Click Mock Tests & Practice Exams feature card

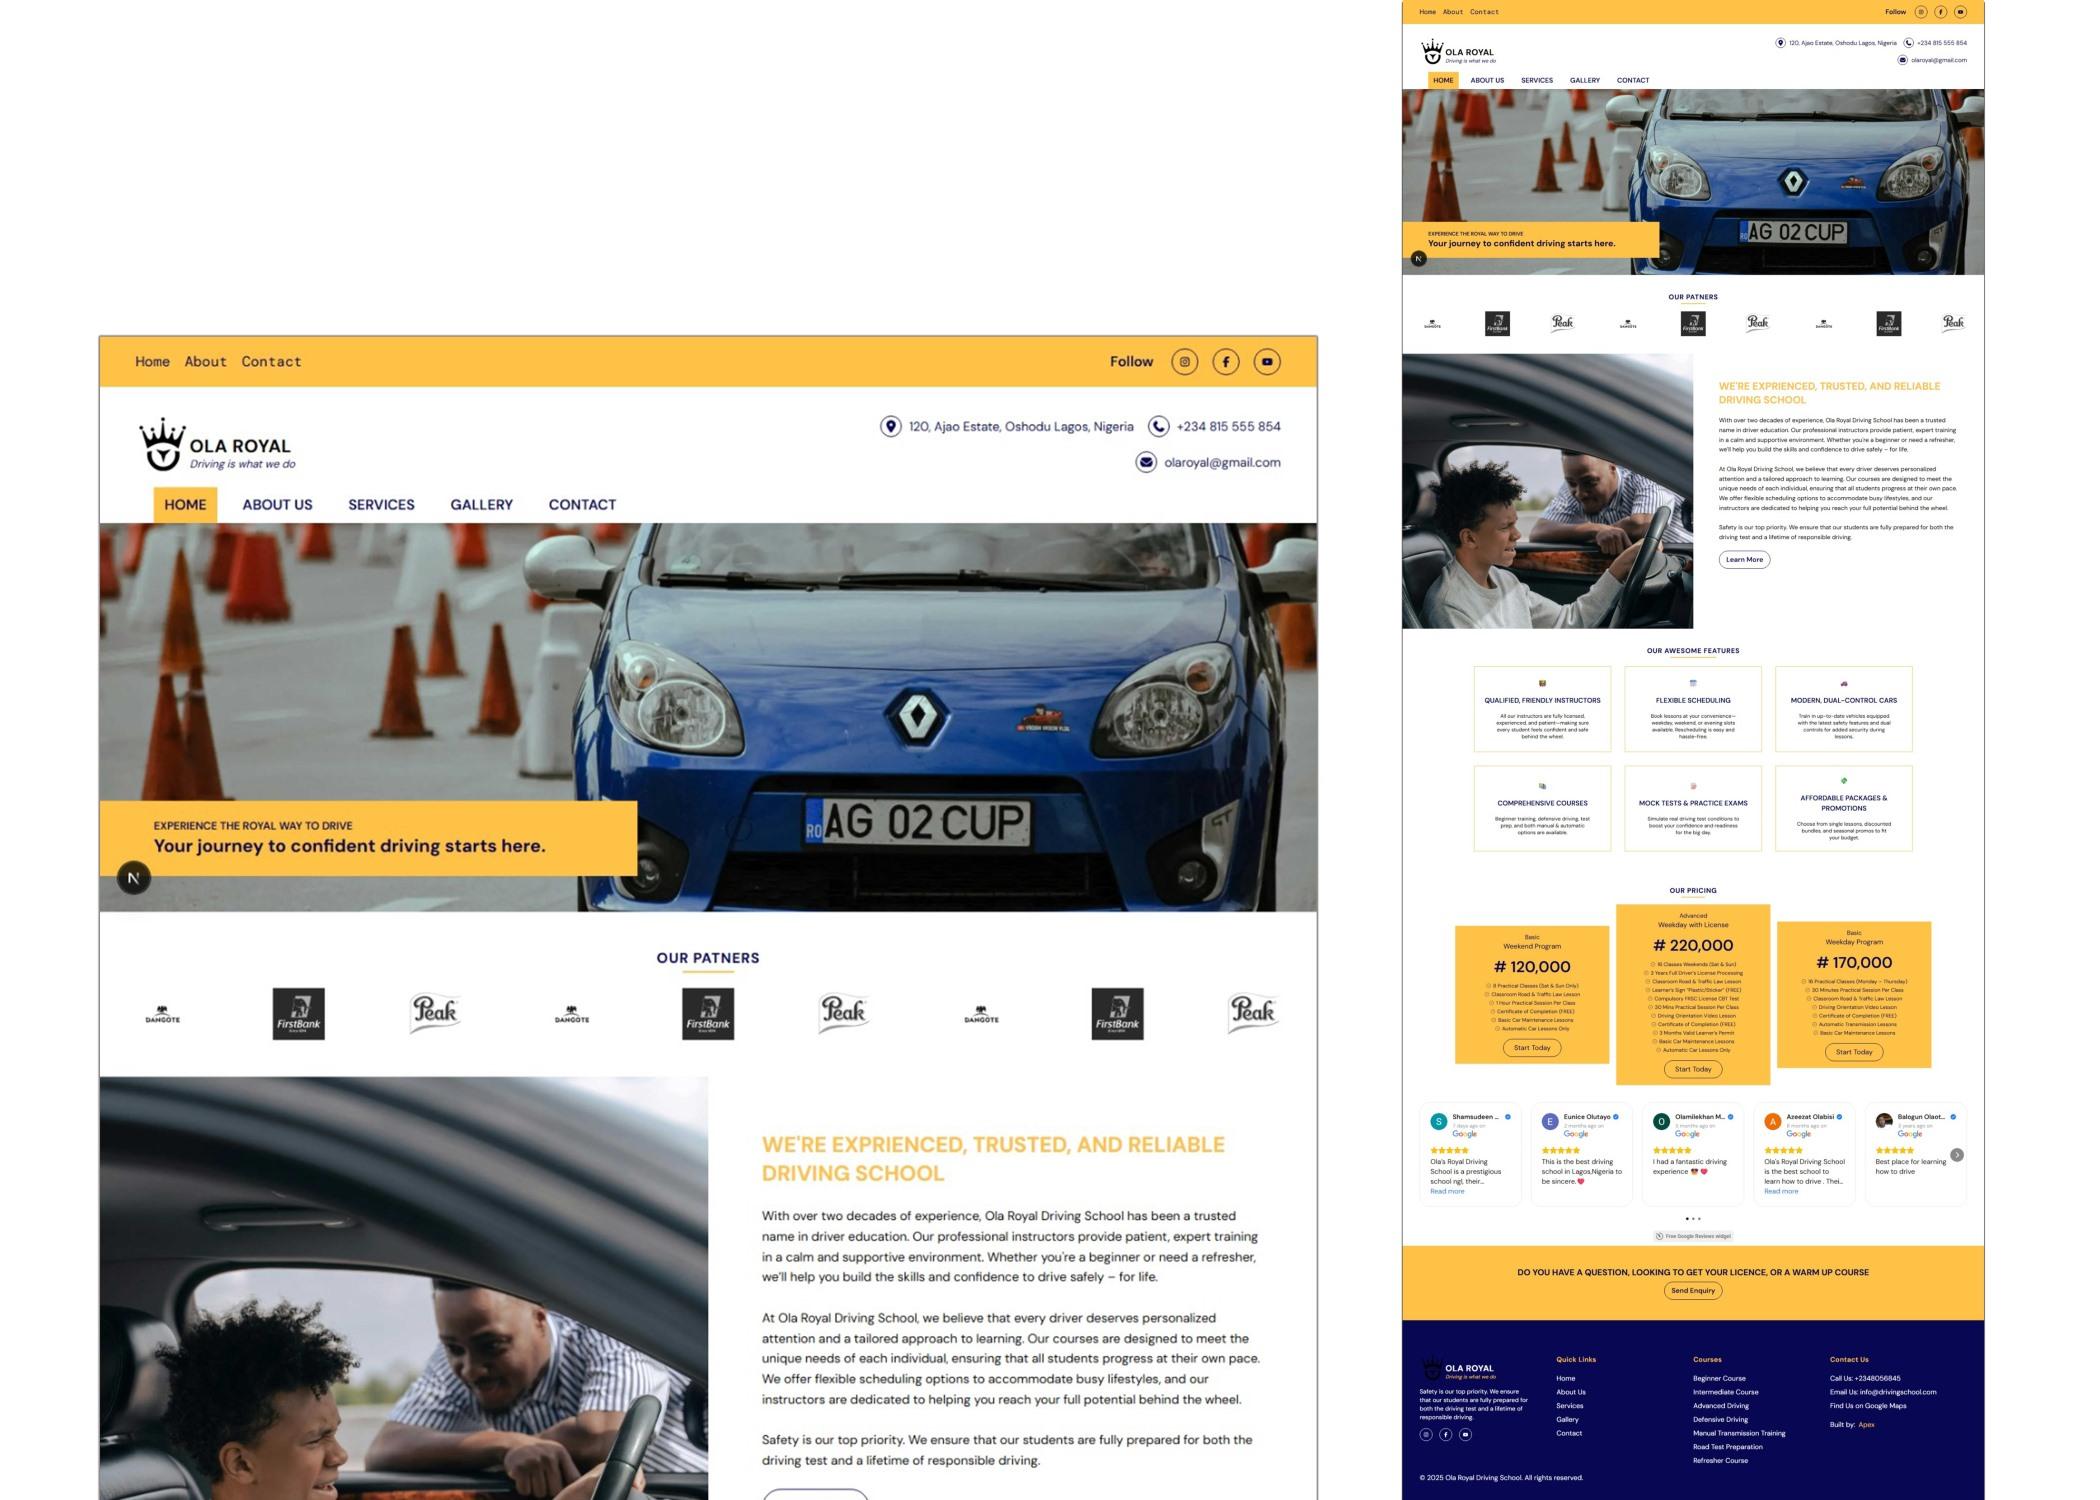[x=1693, y=809]
